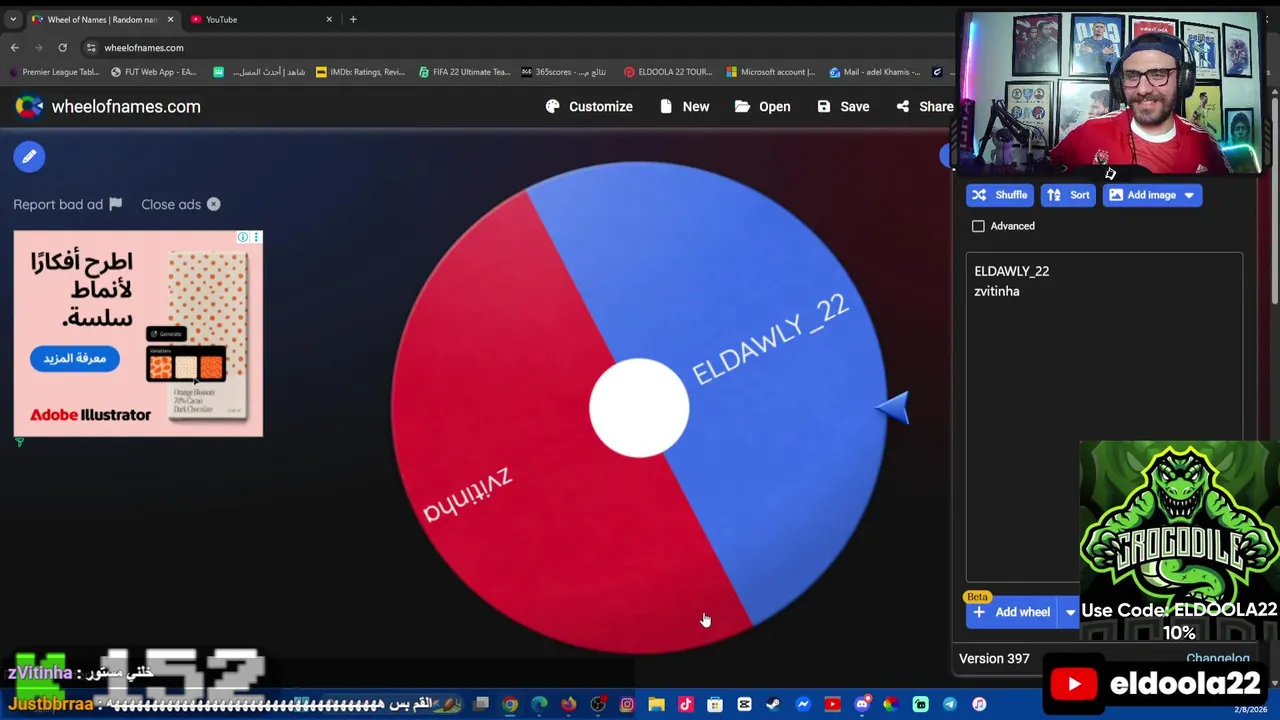Image resolution: width=1280 pixels, height=720 pixels.
Task: Open Chrome from the taskbar
Action: pos(510,705)
